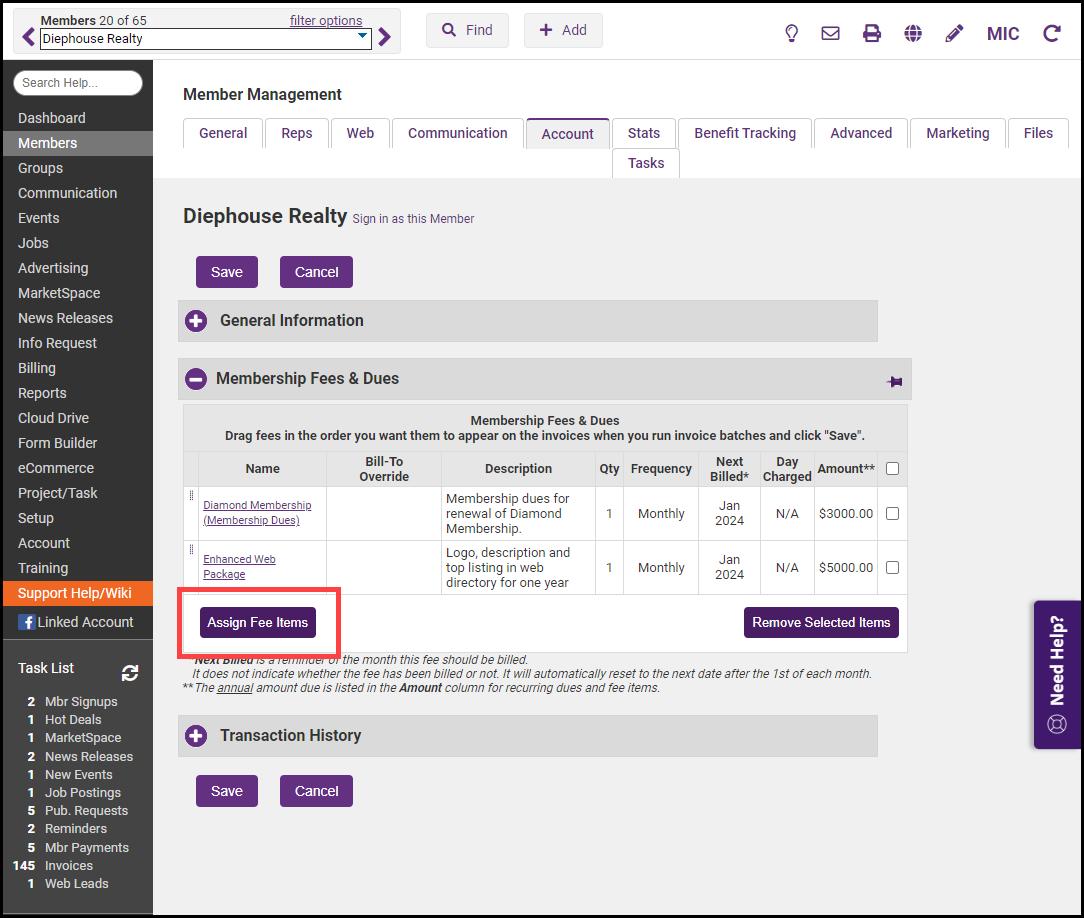Open the envelope email icon
1084x918 pixels.
(x=830, y=33)
